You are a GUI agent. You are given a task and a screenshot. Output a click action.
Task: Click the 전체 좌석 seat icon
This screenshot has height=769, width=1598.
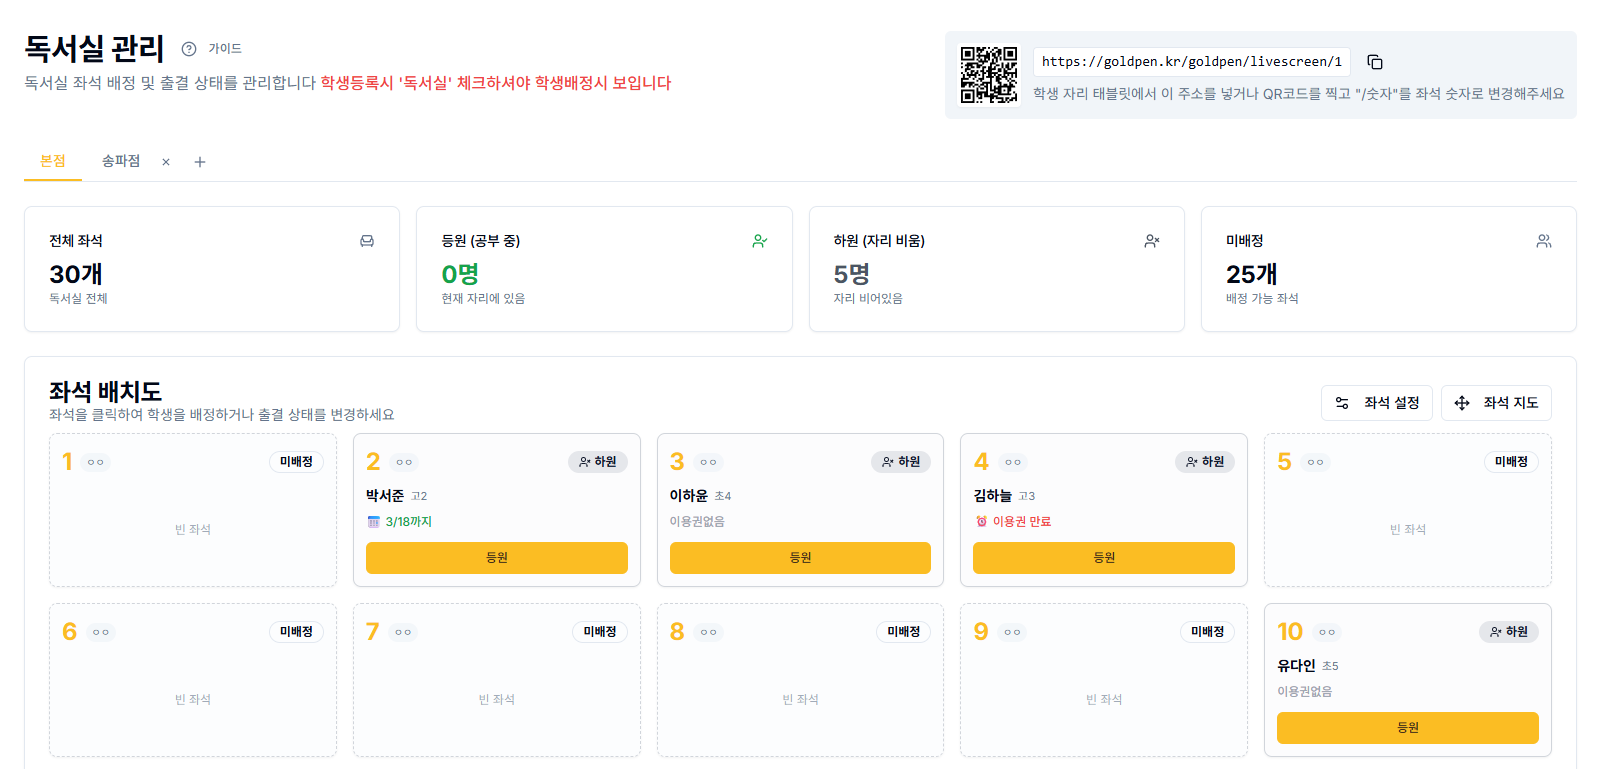367,241
